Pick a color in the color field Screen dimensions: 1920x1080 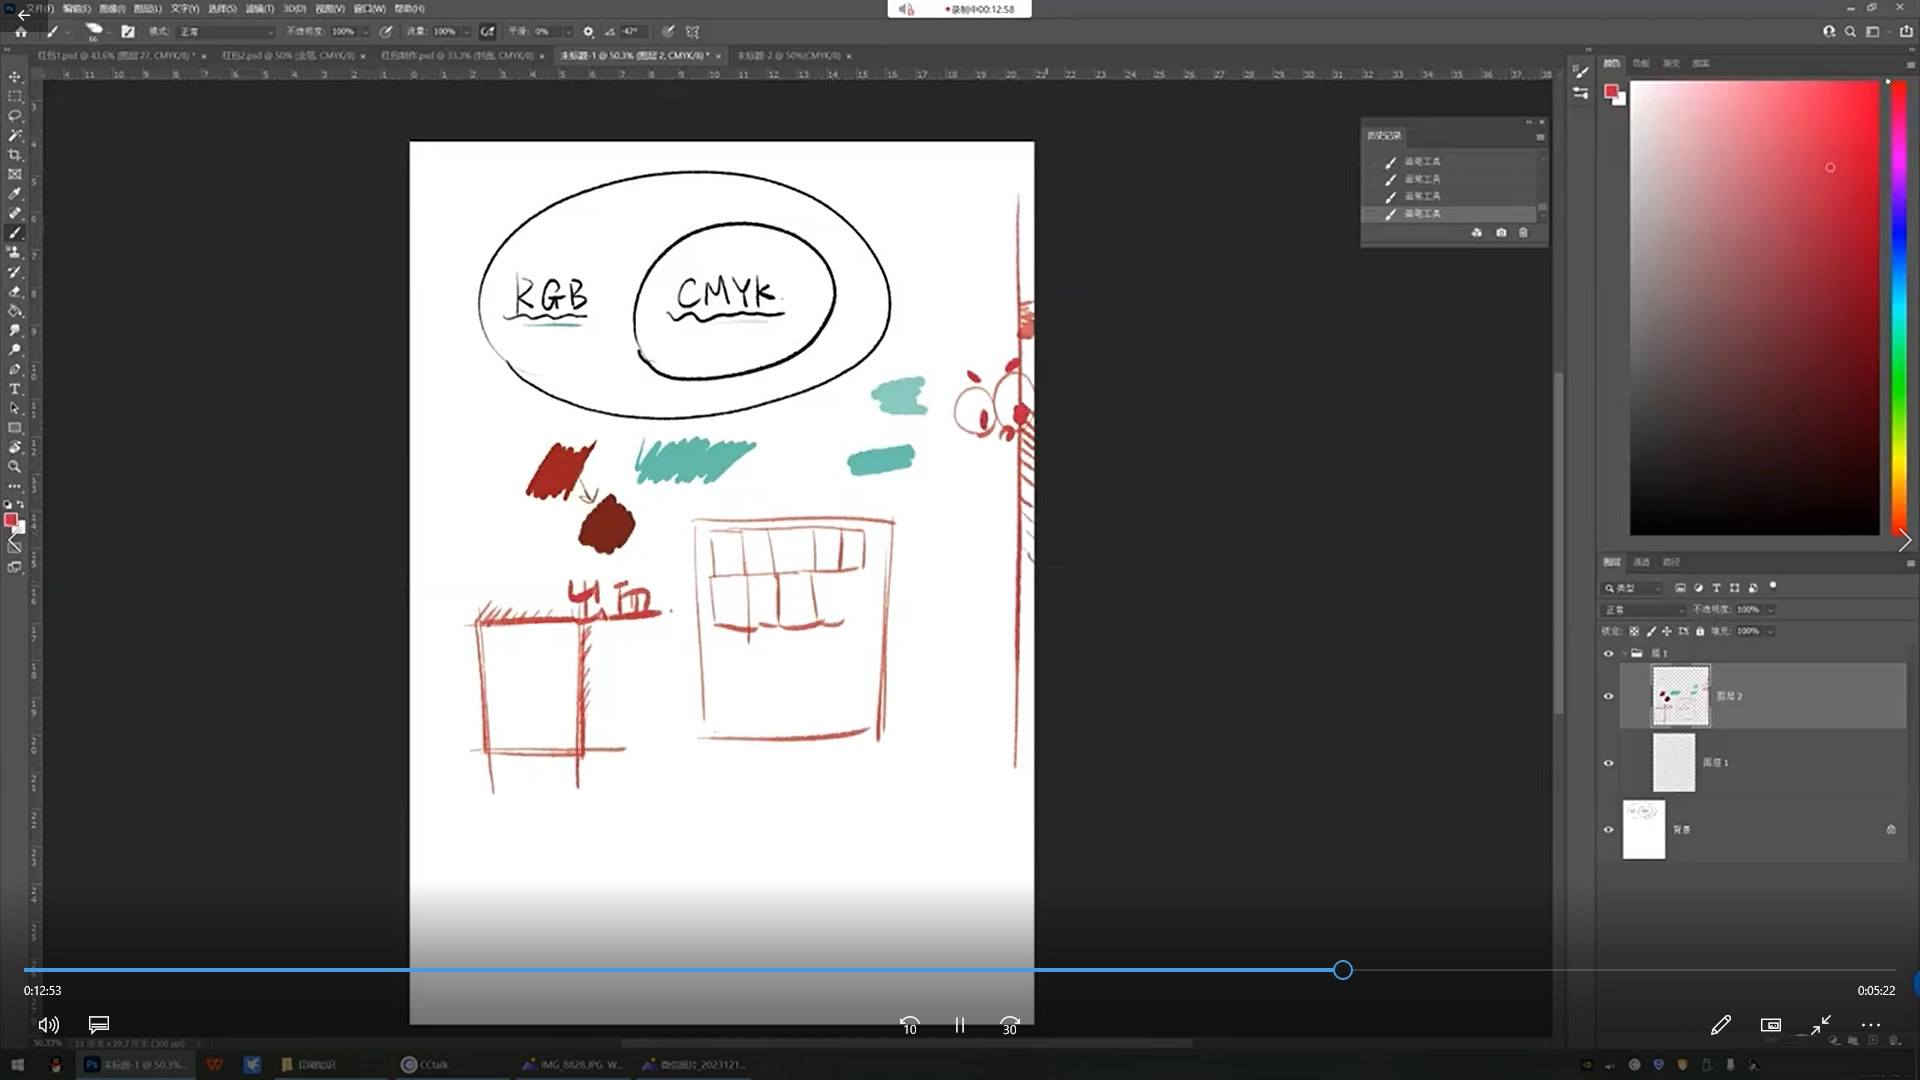1754,307
